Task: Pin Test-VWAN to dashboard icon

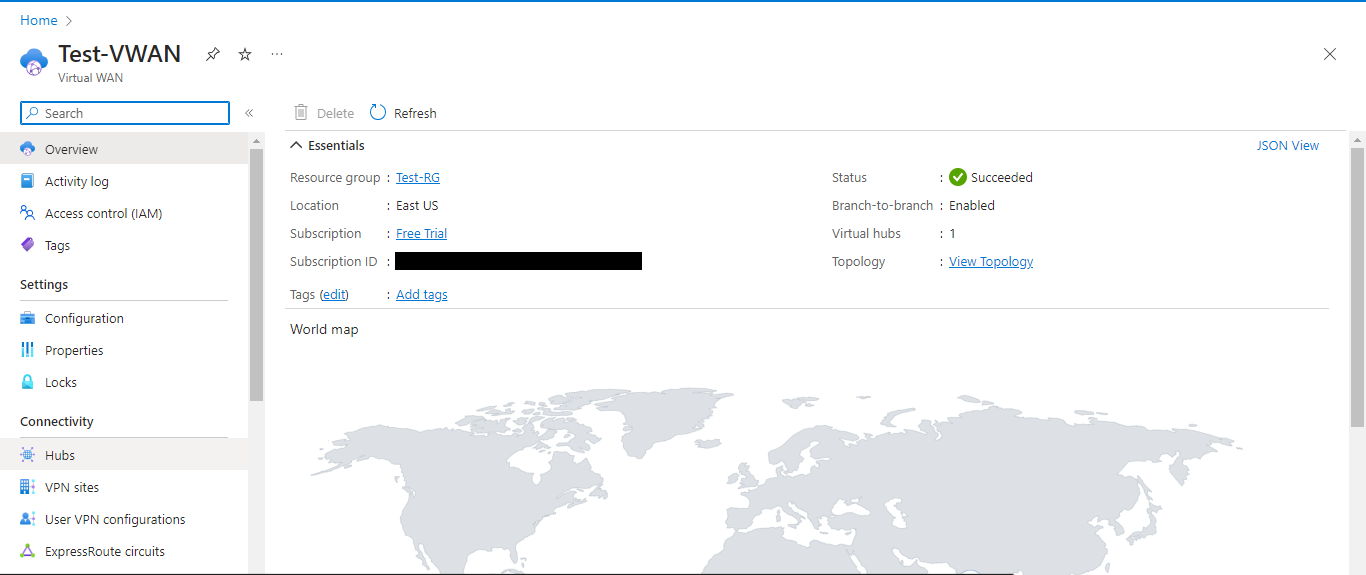Action: tap(213, 54)
